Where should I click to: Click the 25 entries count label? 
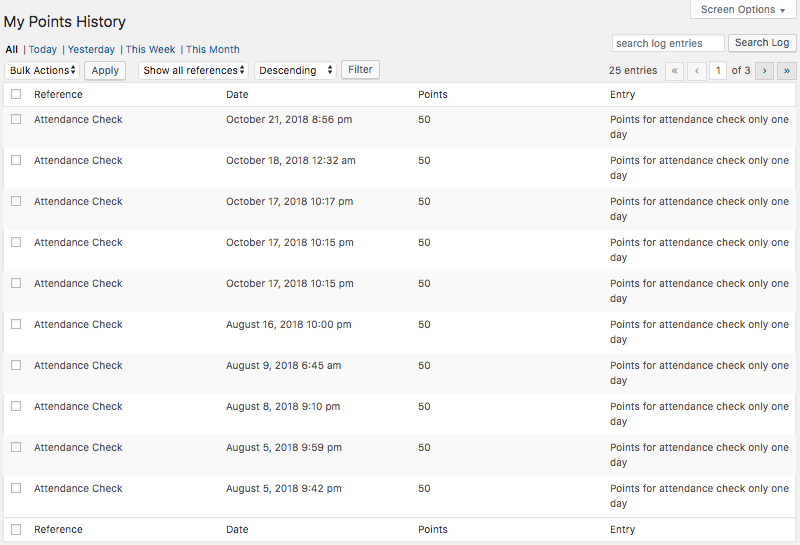click(x=633, y=70)
